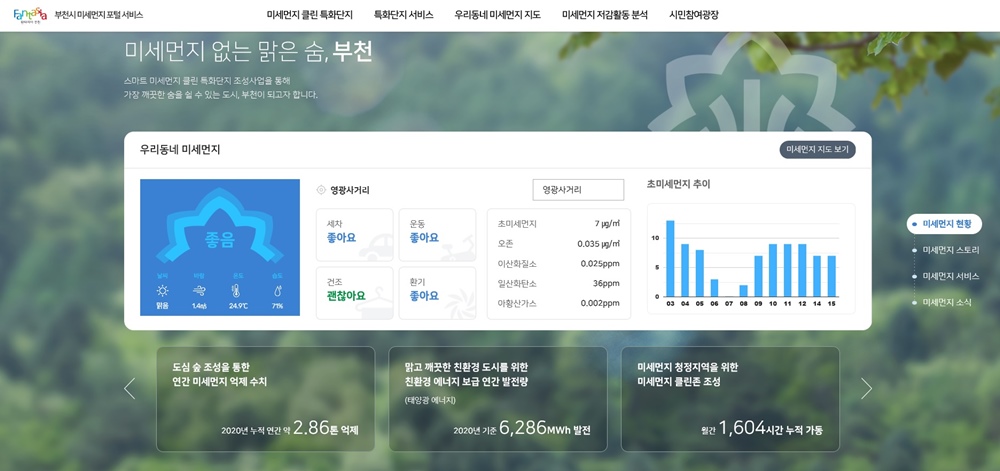Click the 6,286MWh 발전 figure
Viewport: 1000px width, 471px height.
(x=545, y=428)
